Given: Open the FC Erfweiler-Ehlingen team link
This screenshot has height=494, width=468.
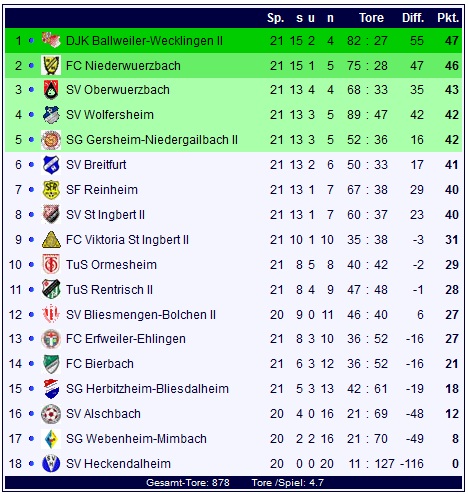Looking at the screenshot, I should point(126,339).
